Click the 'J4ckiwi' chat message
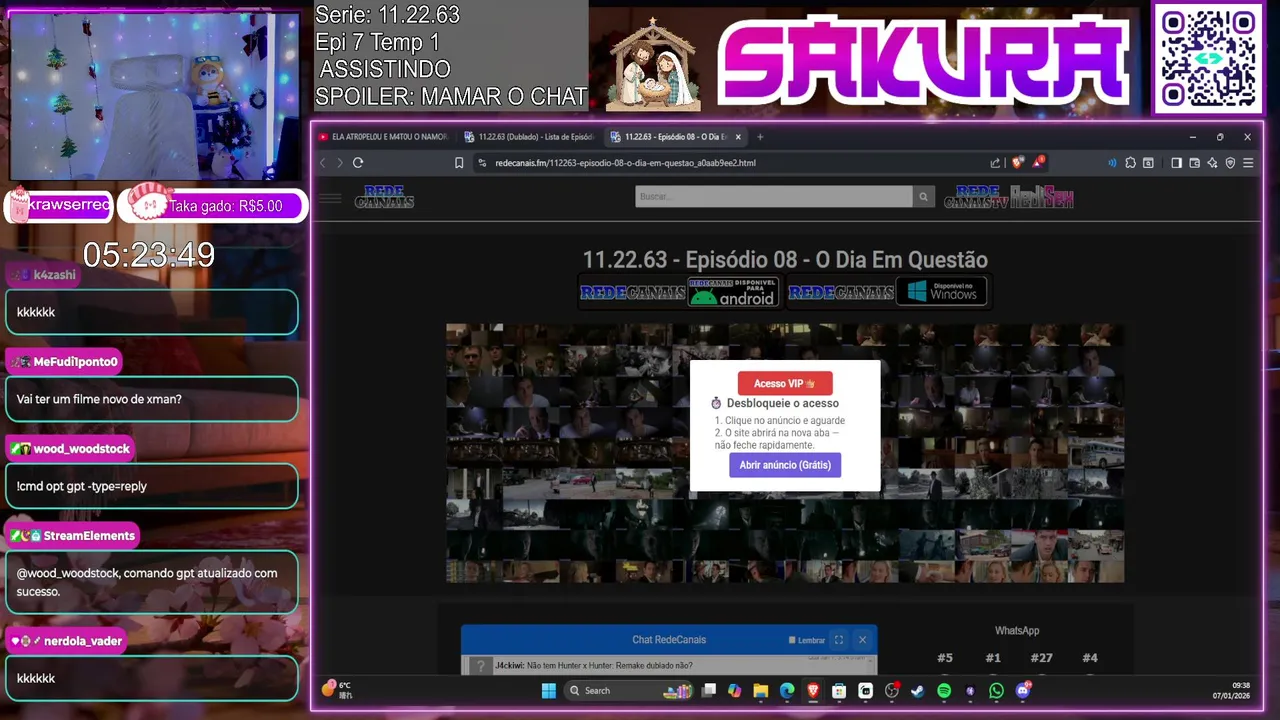Screen dimensions: 1280x720 click(x=594, y=666)
